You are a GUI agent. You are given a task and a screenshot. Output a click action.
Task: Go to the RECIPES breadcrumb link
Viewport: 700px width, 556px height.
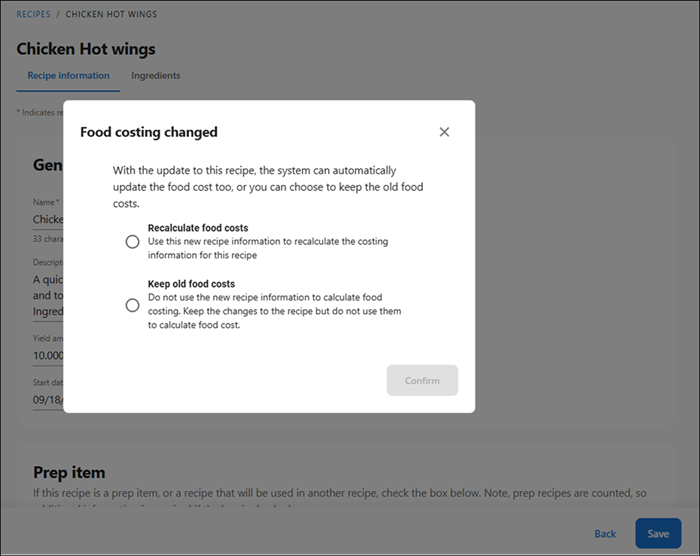coord(33,15)
